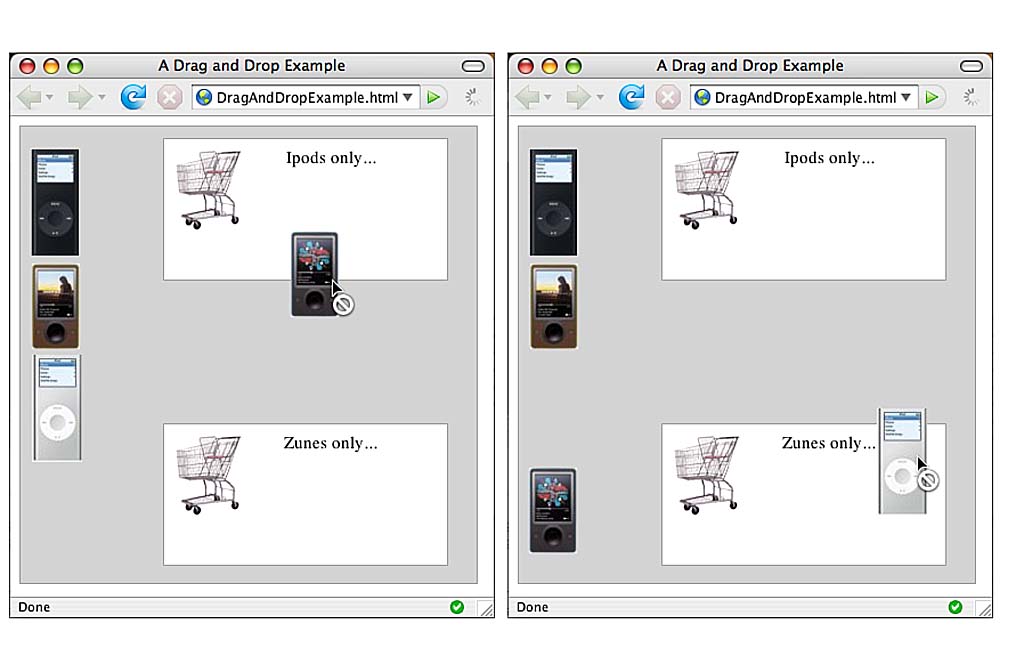Click the black iPod nano in left window

[56, 202]
